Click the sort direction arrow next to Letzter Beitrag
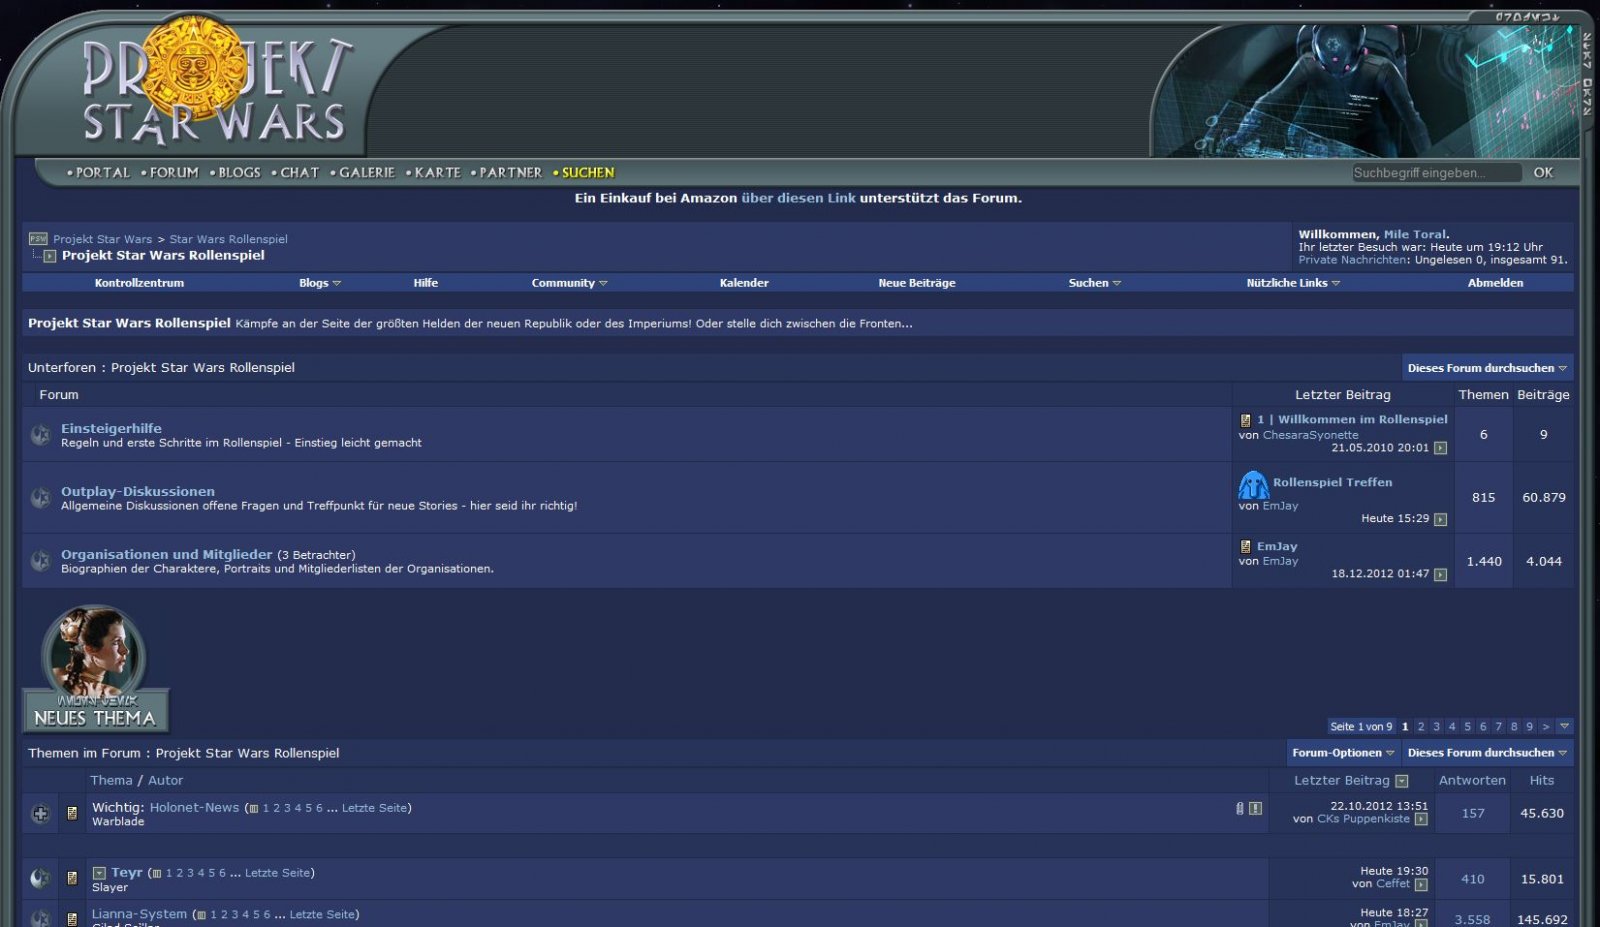Screen dimensions: 1600x927 coord(1402,781)
